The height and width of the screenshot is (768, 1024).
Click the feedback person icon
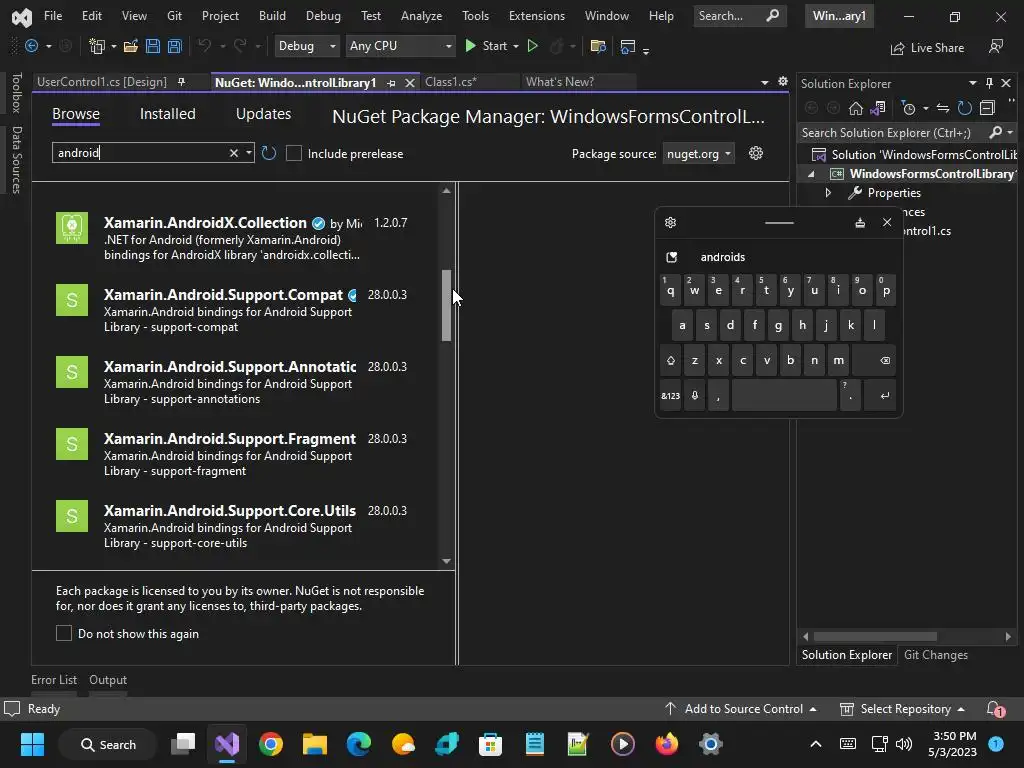(996, 46)
